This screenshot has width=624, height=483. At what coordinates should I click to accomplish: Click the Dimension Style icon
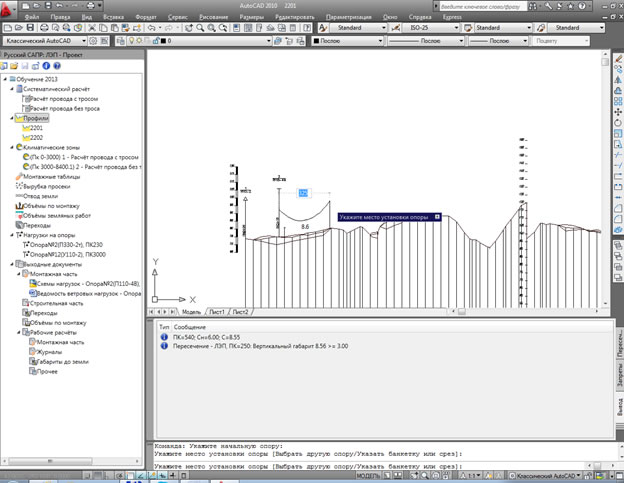[396, 28]
